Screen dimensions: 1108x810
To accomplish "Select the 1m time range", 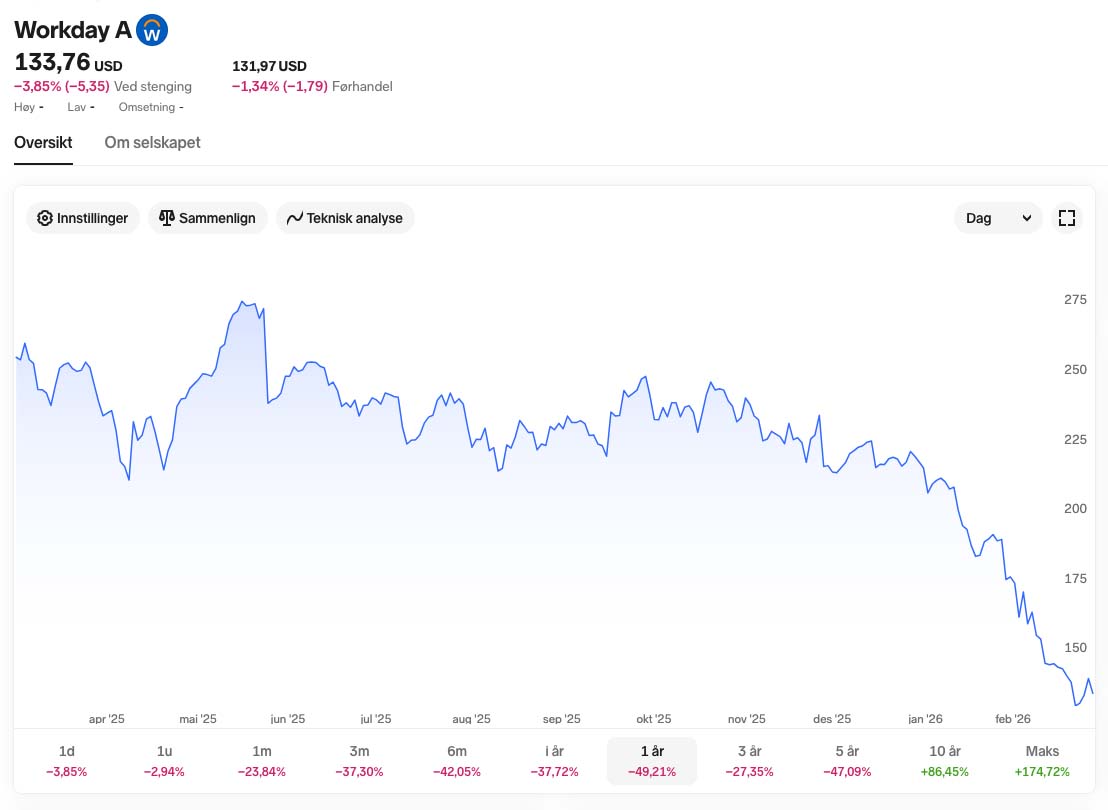I will 262,761.
